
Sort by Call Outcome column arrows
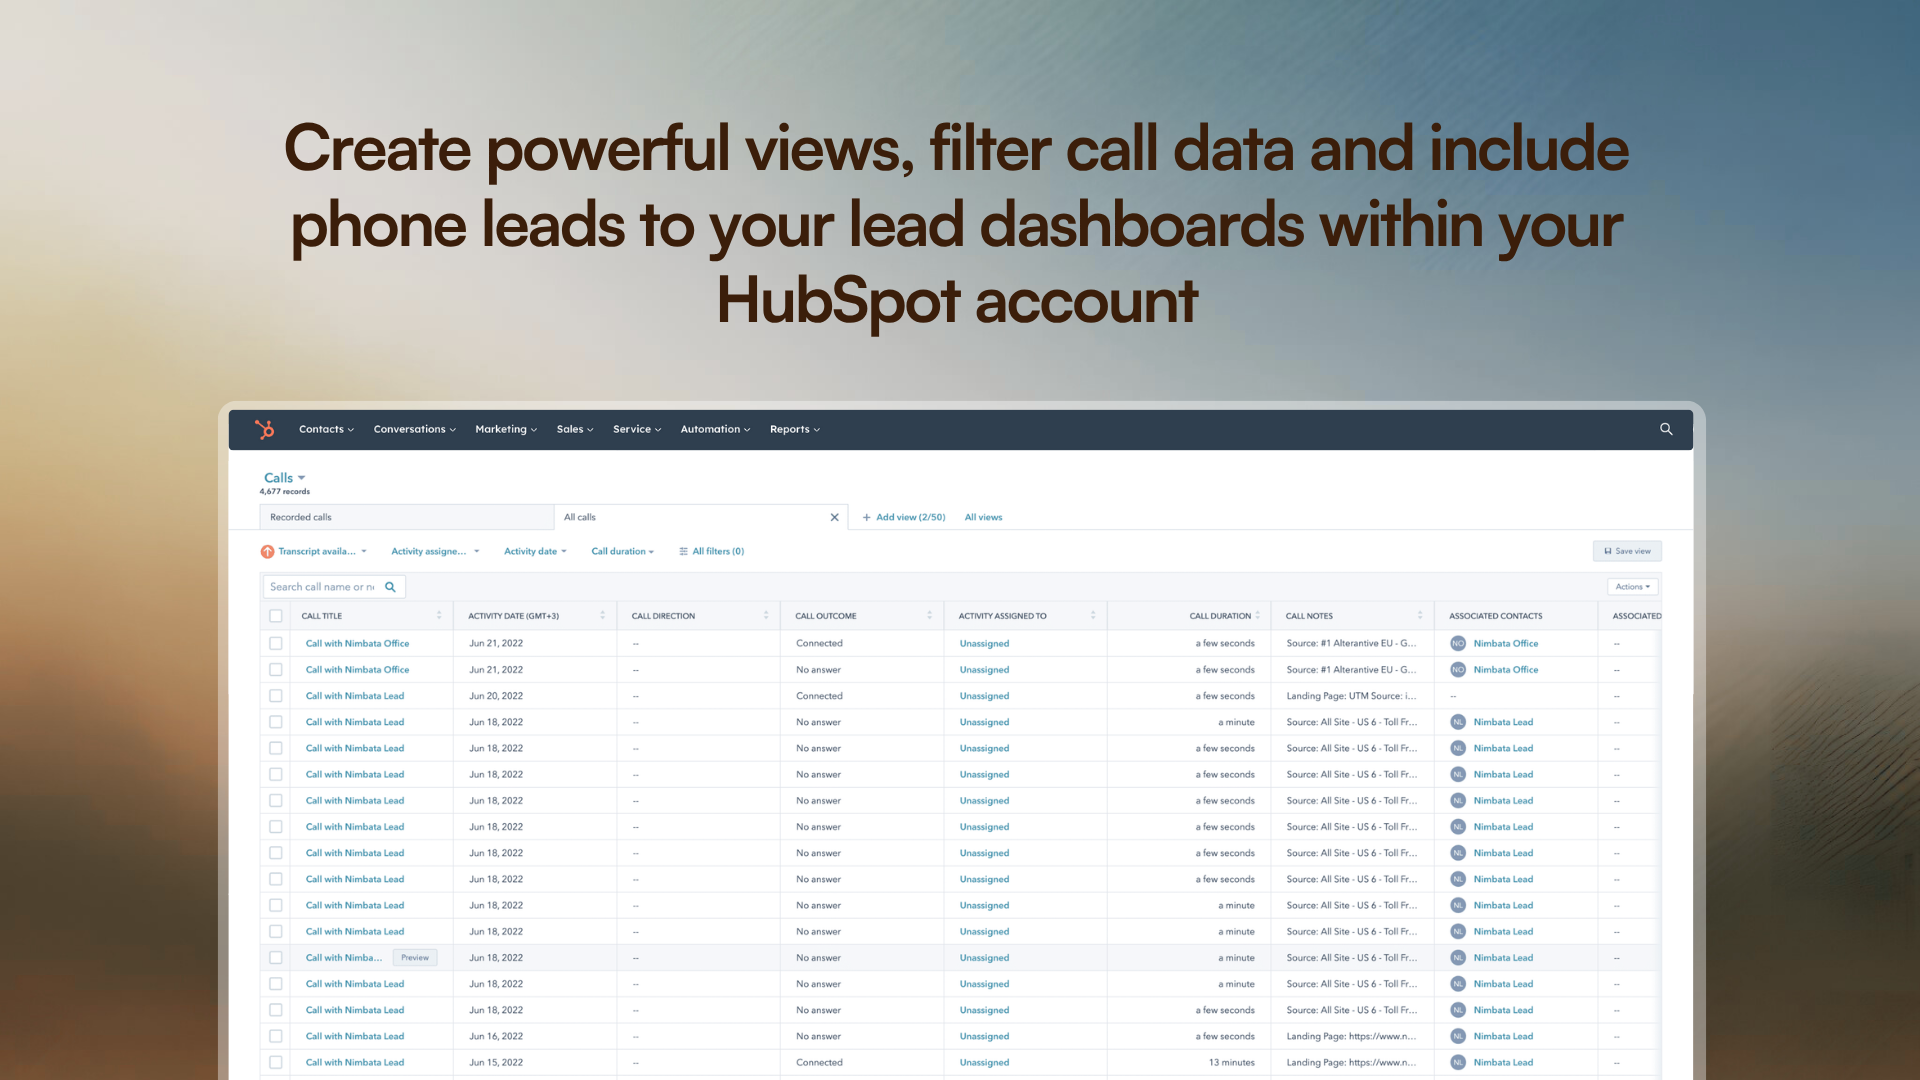click(x=929, y=616)
